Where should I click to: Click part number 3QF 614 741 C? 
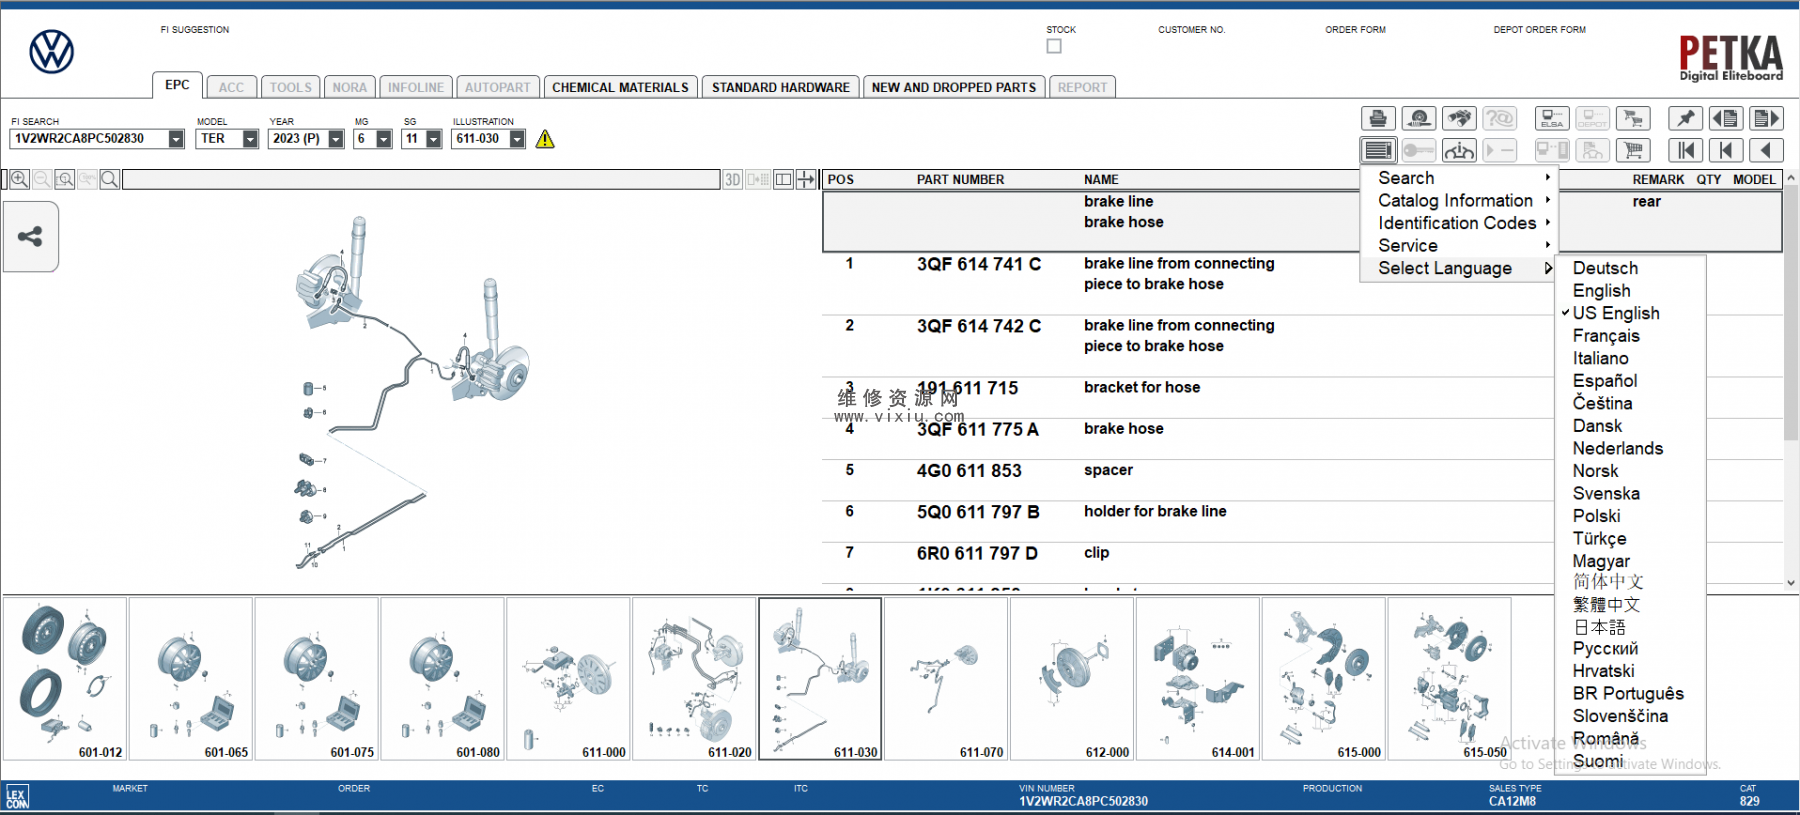pyautogui.click(x=978, y=264)
